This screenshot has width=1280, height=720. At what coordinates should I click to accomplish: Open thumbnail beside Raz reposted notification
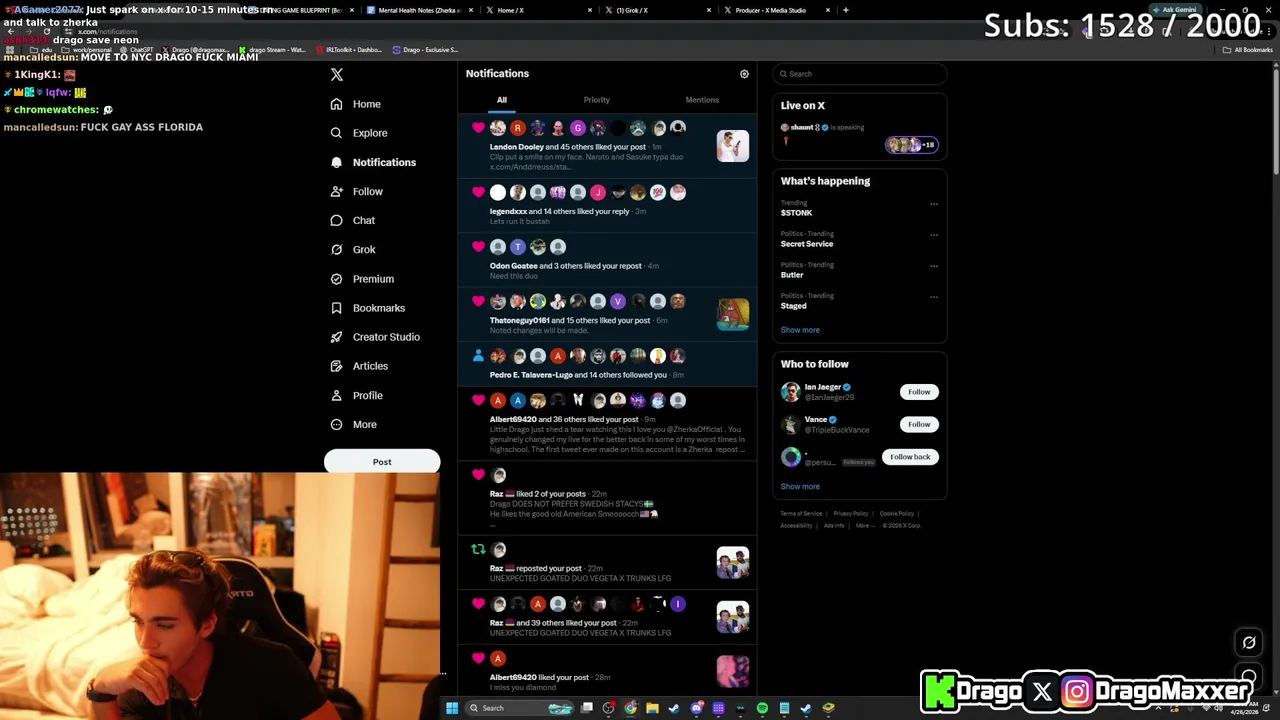(732, 563)
